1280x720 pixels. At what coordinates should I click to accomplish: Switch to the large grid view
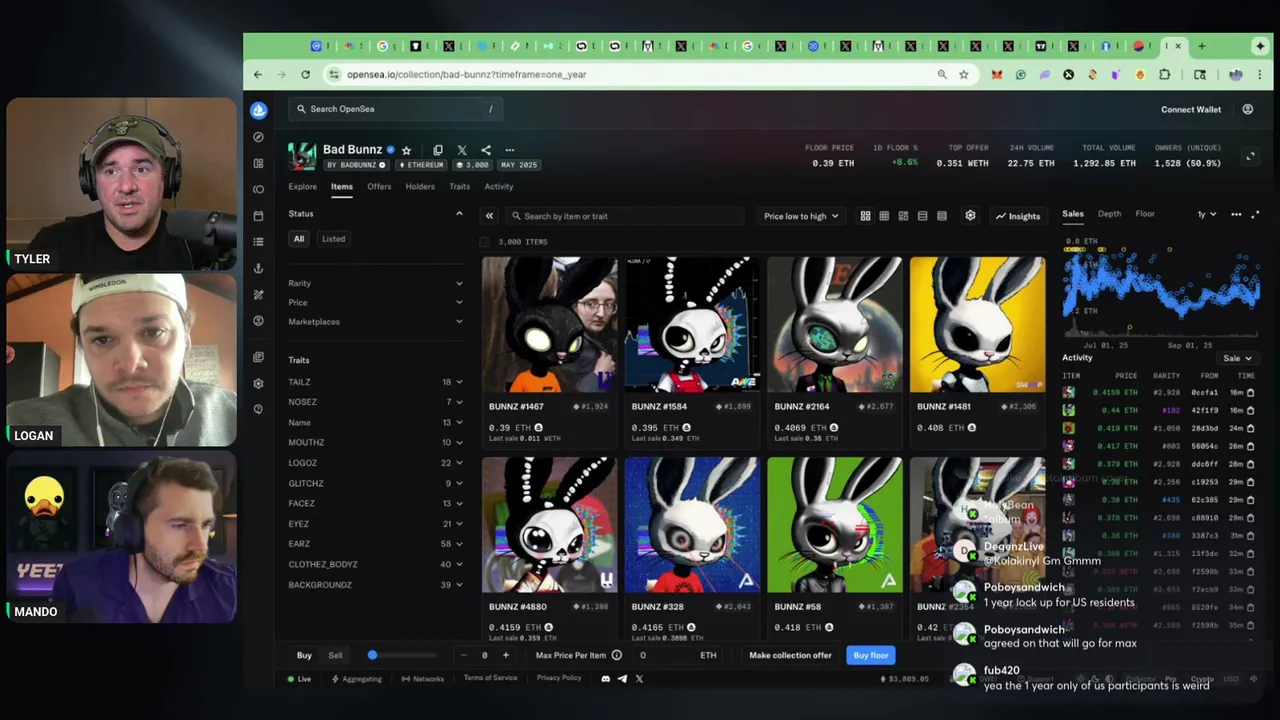pyautogui.click(x=865, y=216)
